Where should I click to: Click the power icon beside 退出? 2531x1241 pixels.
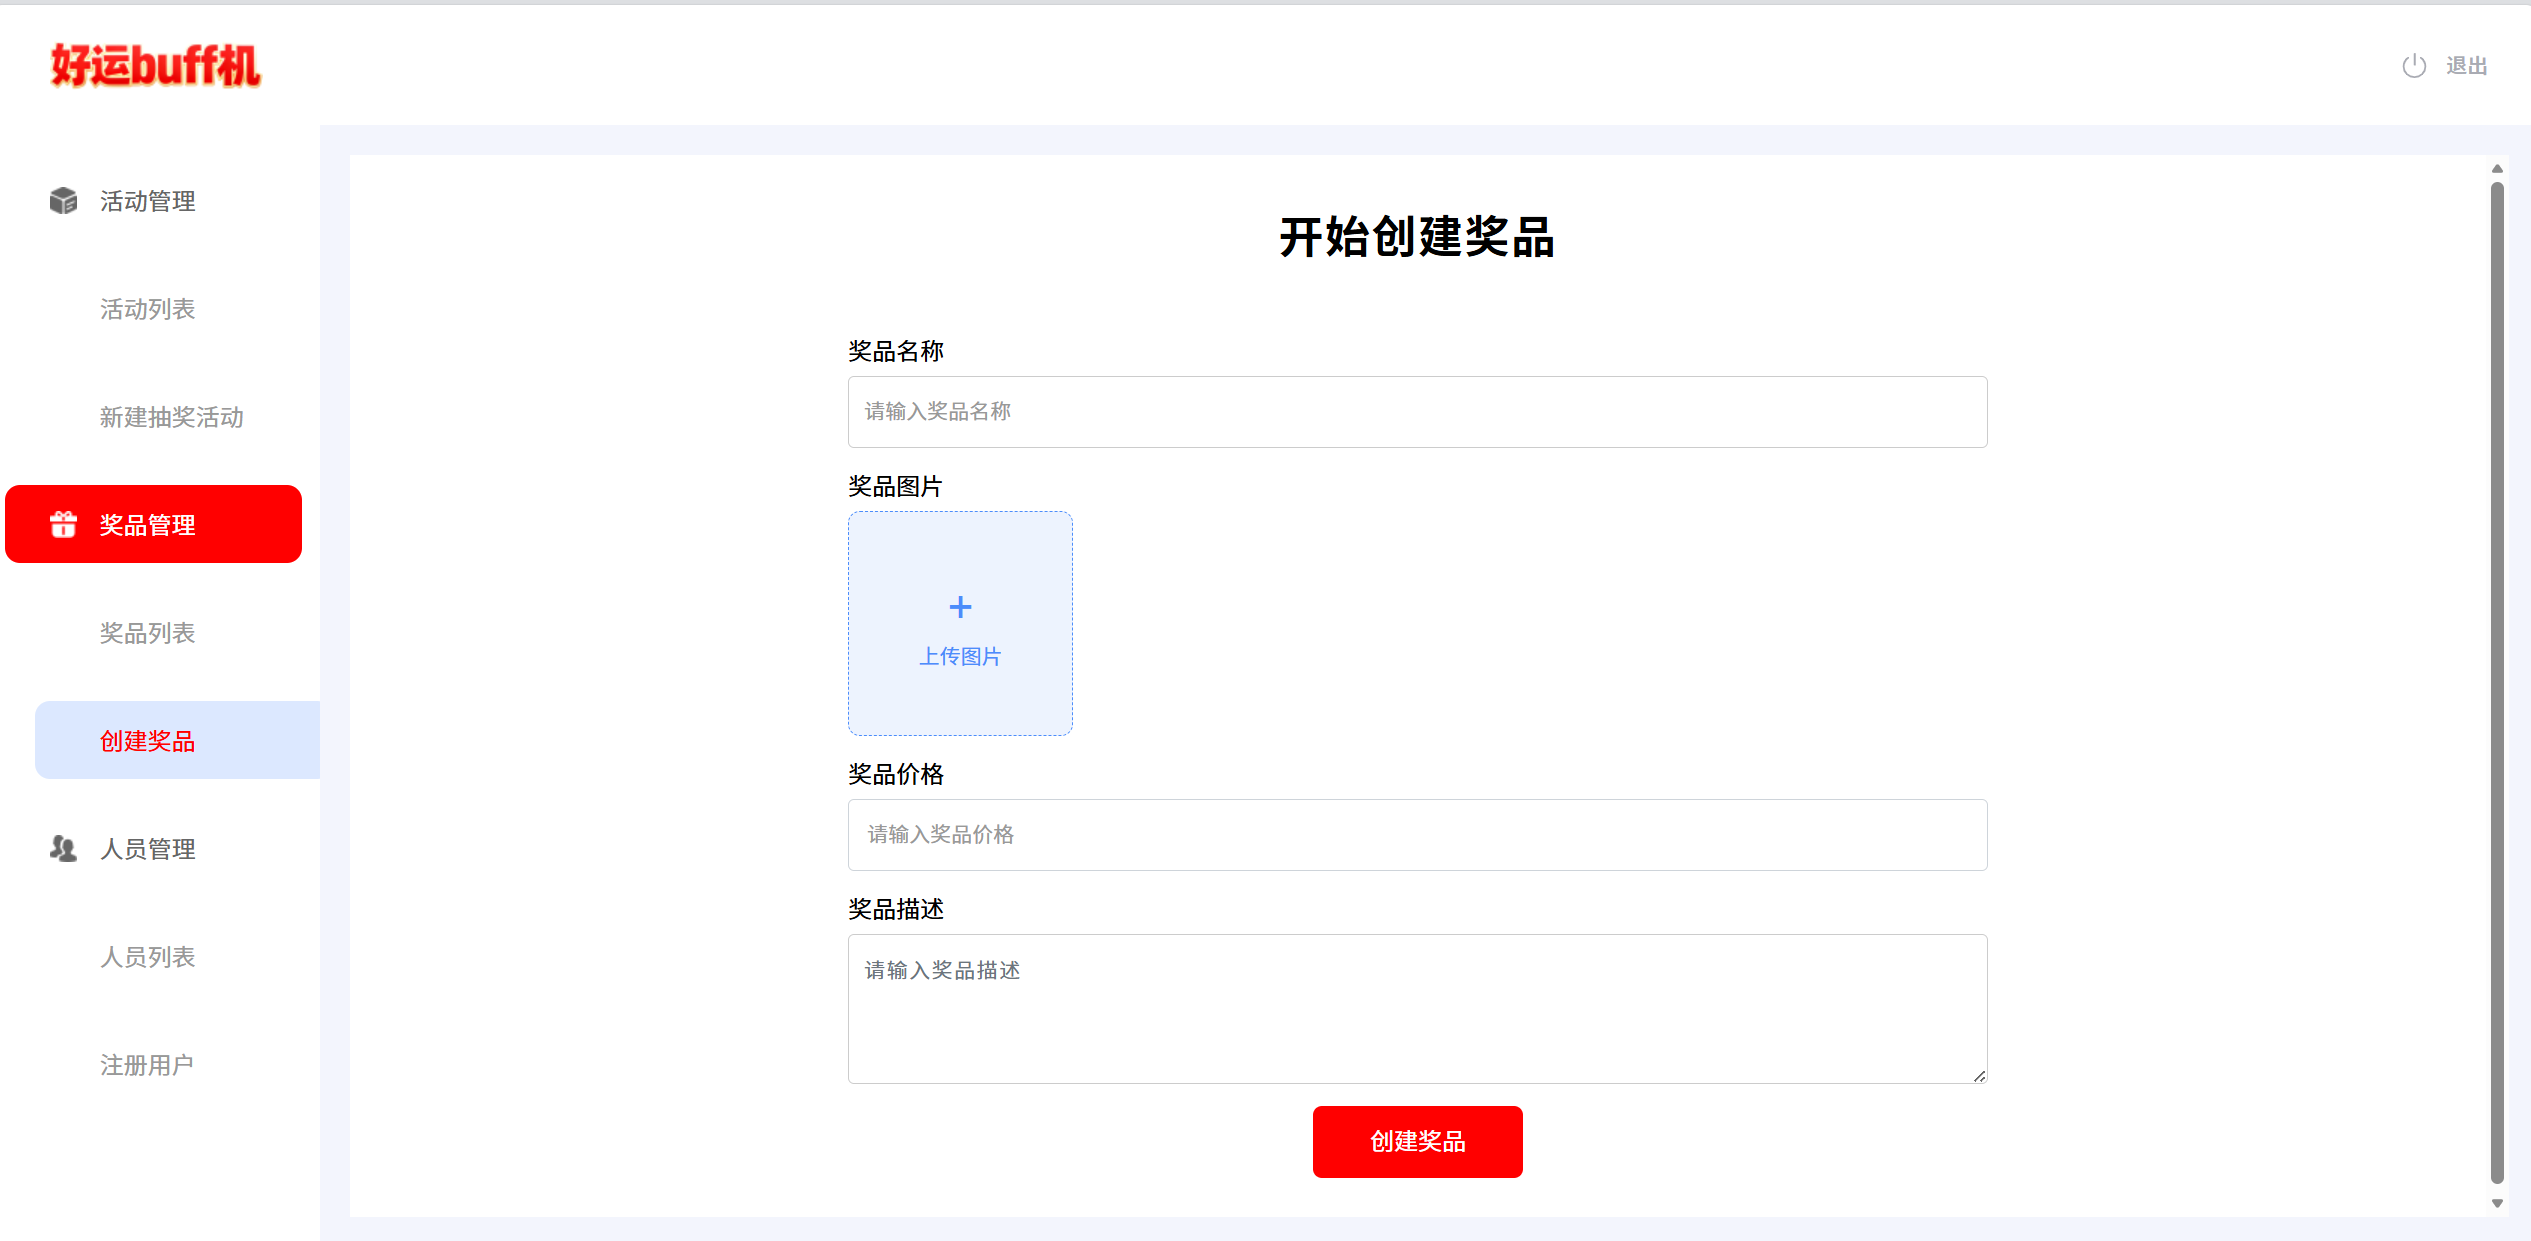[x=2414, y=66]
